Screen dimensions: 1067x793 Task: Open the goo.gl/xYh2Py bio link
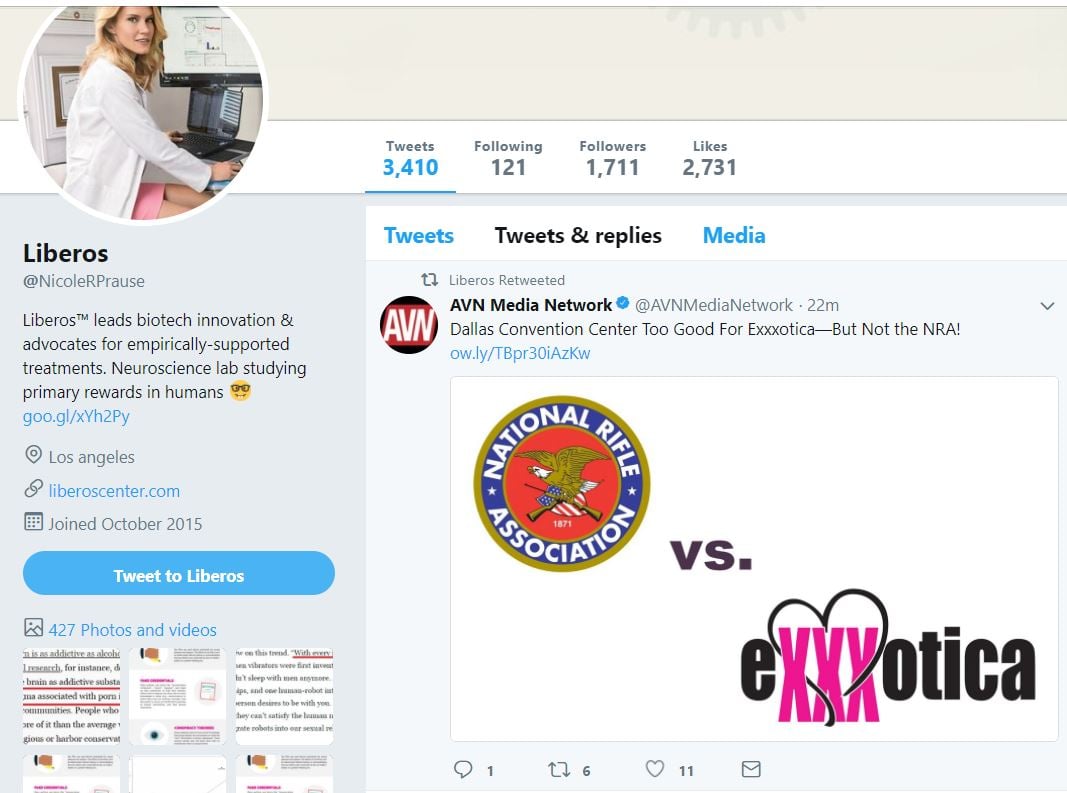pyautogui.click(x=76, y=416)
